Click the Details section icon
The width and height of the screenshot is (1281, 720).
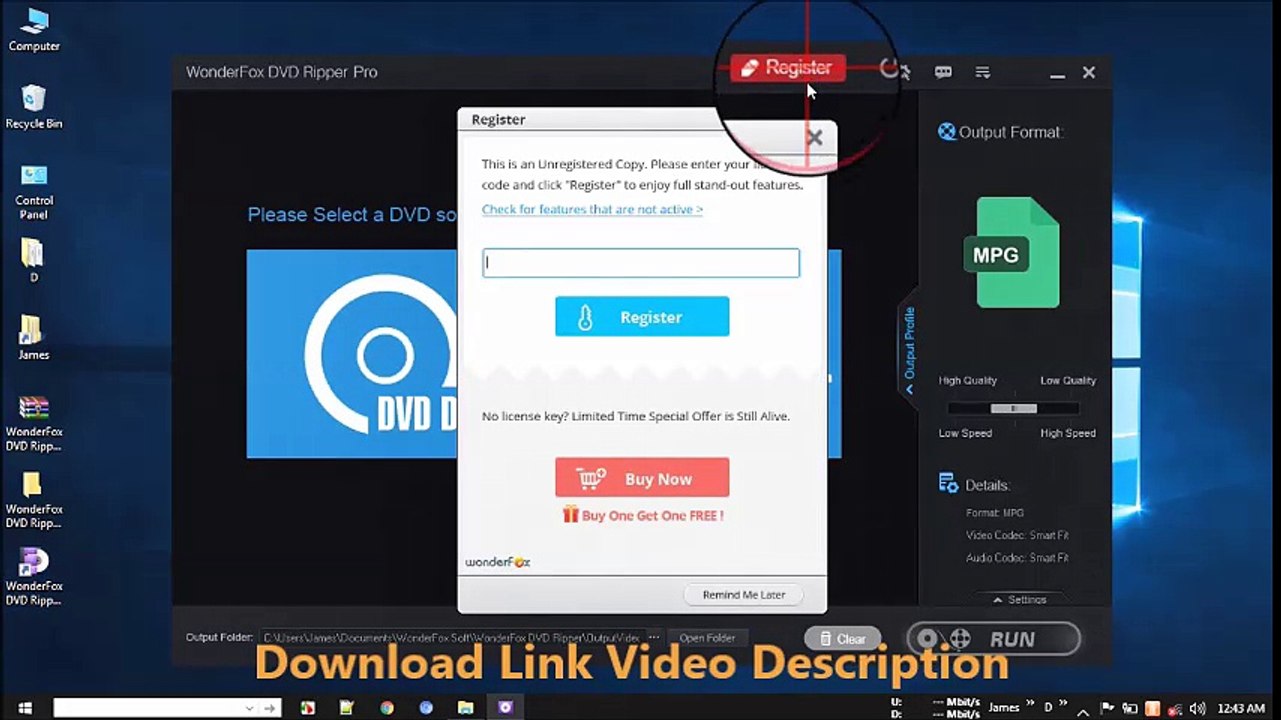(x=948, y=484)
